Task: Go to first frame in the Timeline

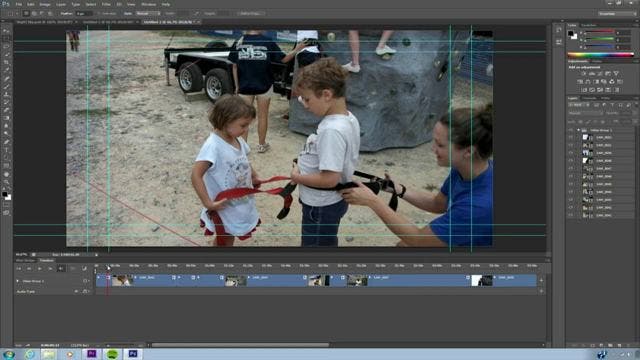Action: (18, 269)
